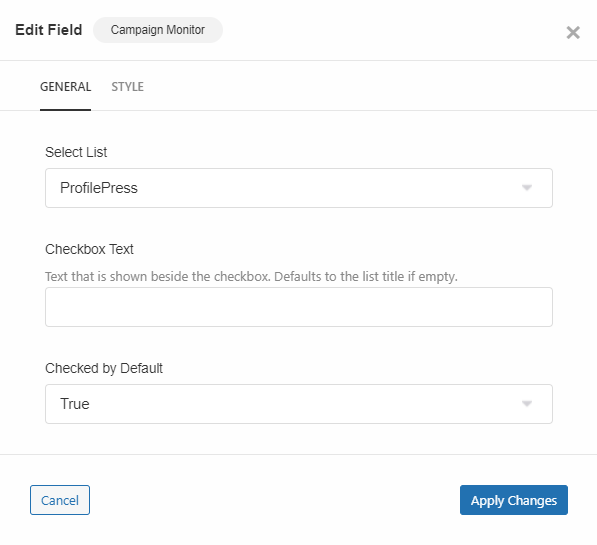Click the underline beneath the GENERAL tab
This screenshot has height=545, width=597.
click(65, 110)
